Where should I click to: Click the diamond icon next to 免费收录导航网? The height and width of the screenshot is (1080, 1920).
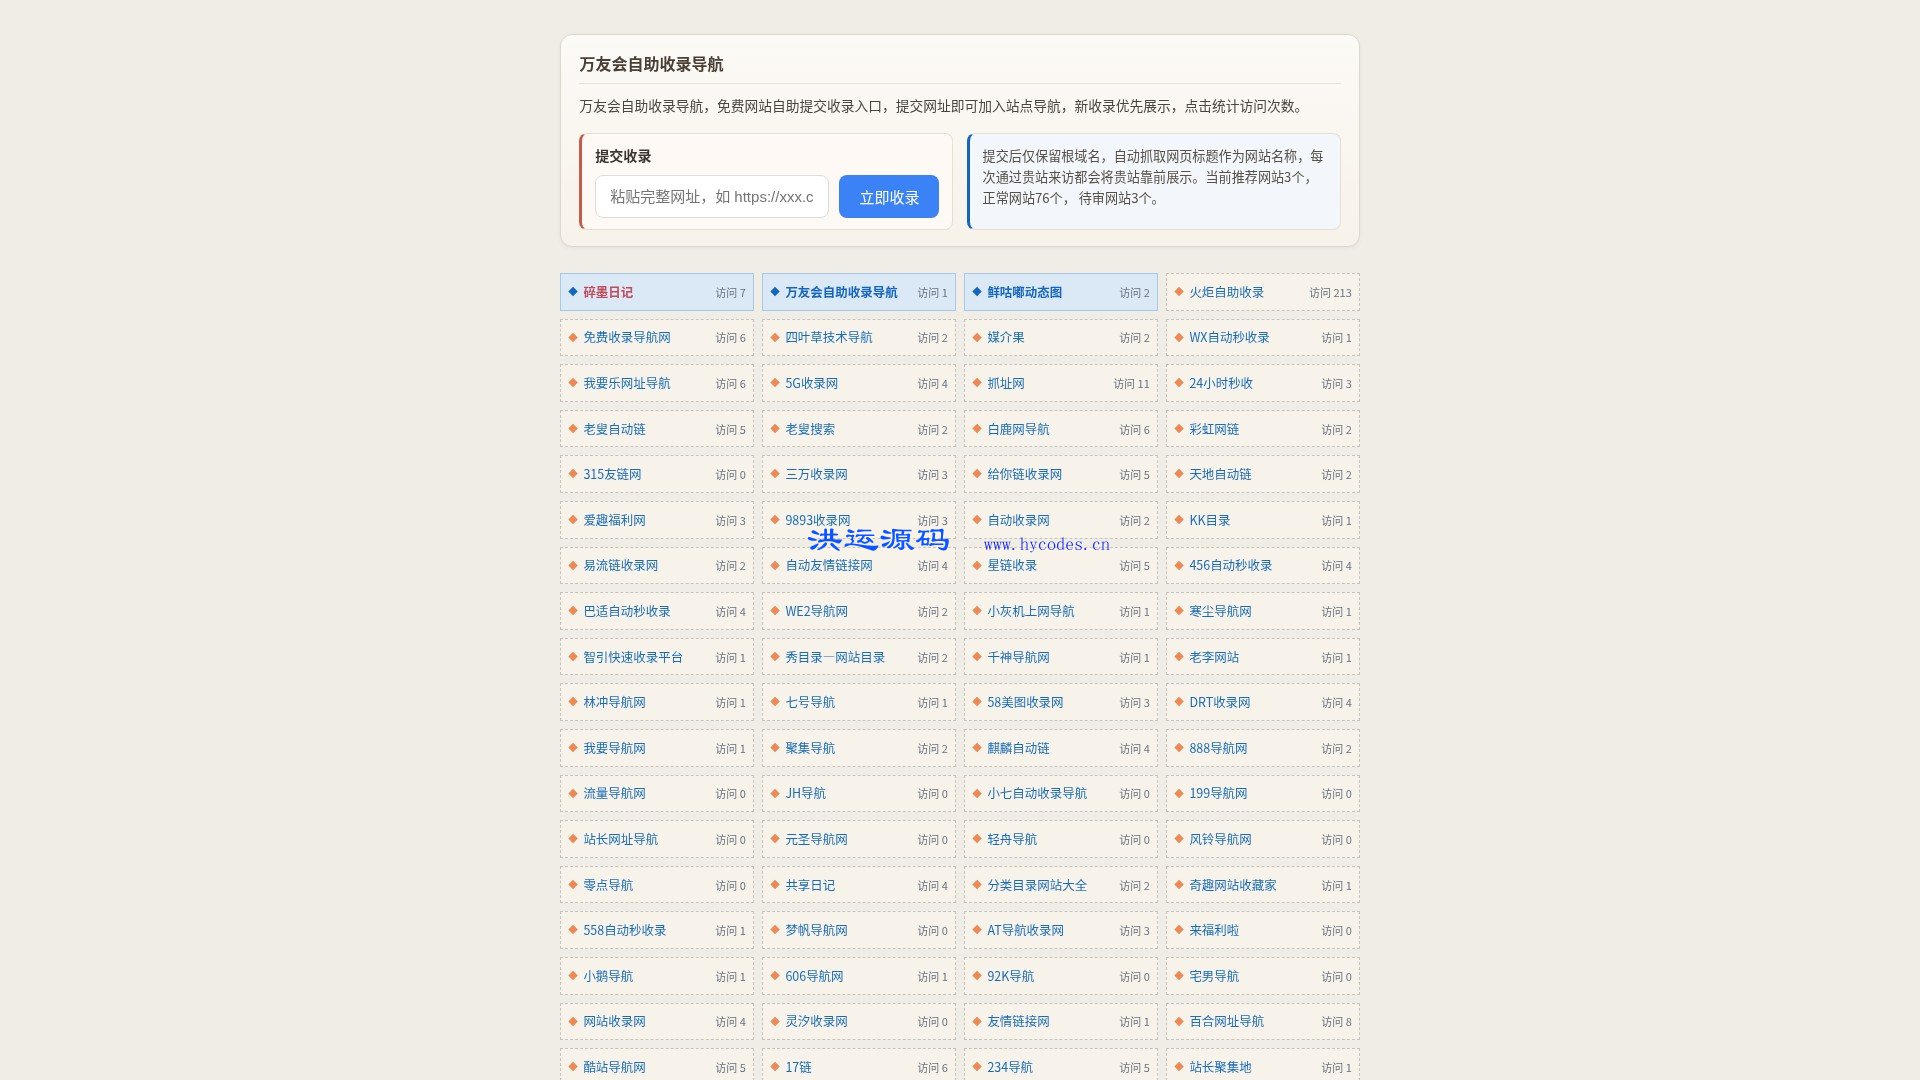point(573,338)
